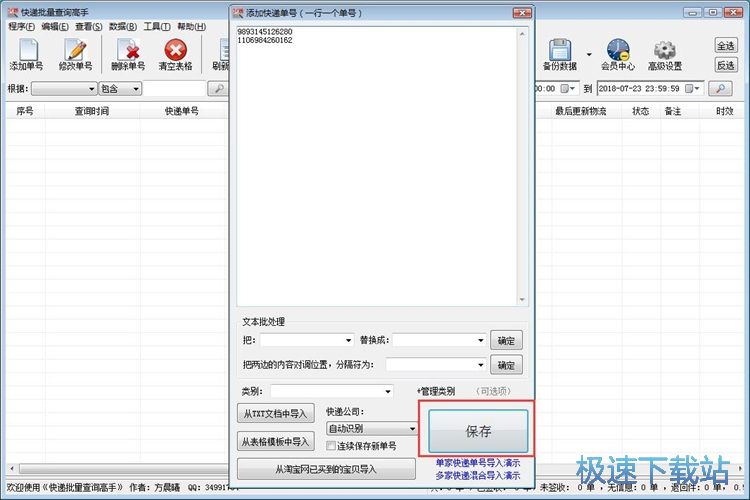Open the end date 2018-07-23 23:59:59 picker
The width and height of the screenshot is (750, 500).
pos(693,89)
